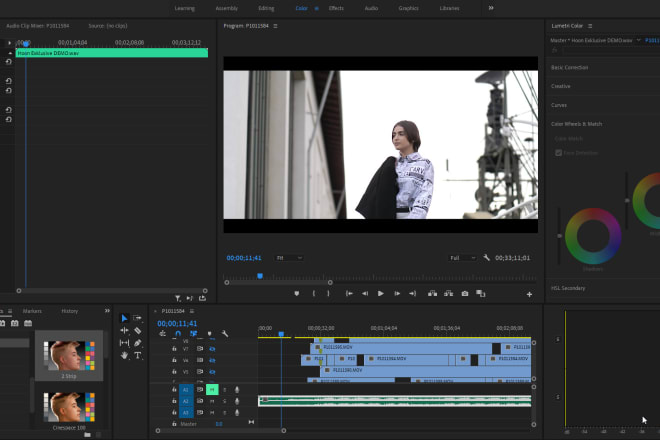
Task: Click the Lift button
Action: click(432, 293)
